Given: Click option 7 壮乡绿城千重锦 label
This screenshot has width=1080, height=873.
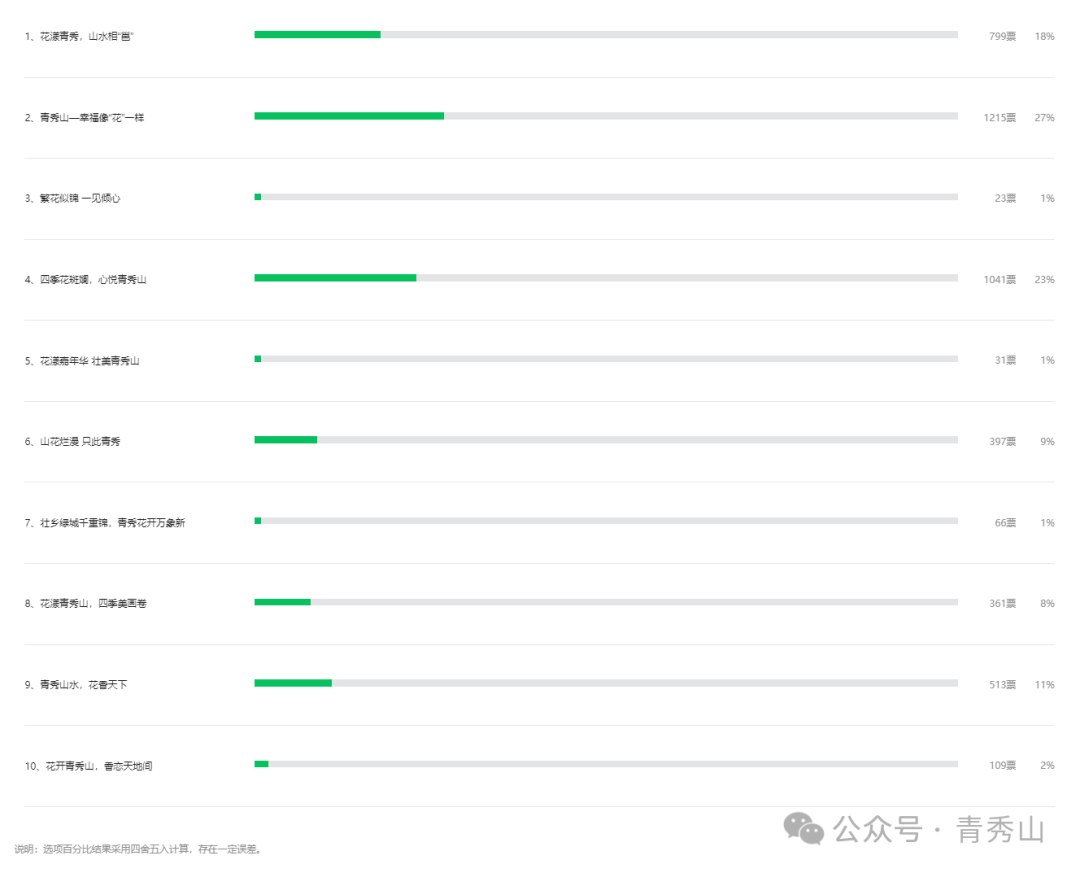Looking at the screenshot, I should point(105,523).
